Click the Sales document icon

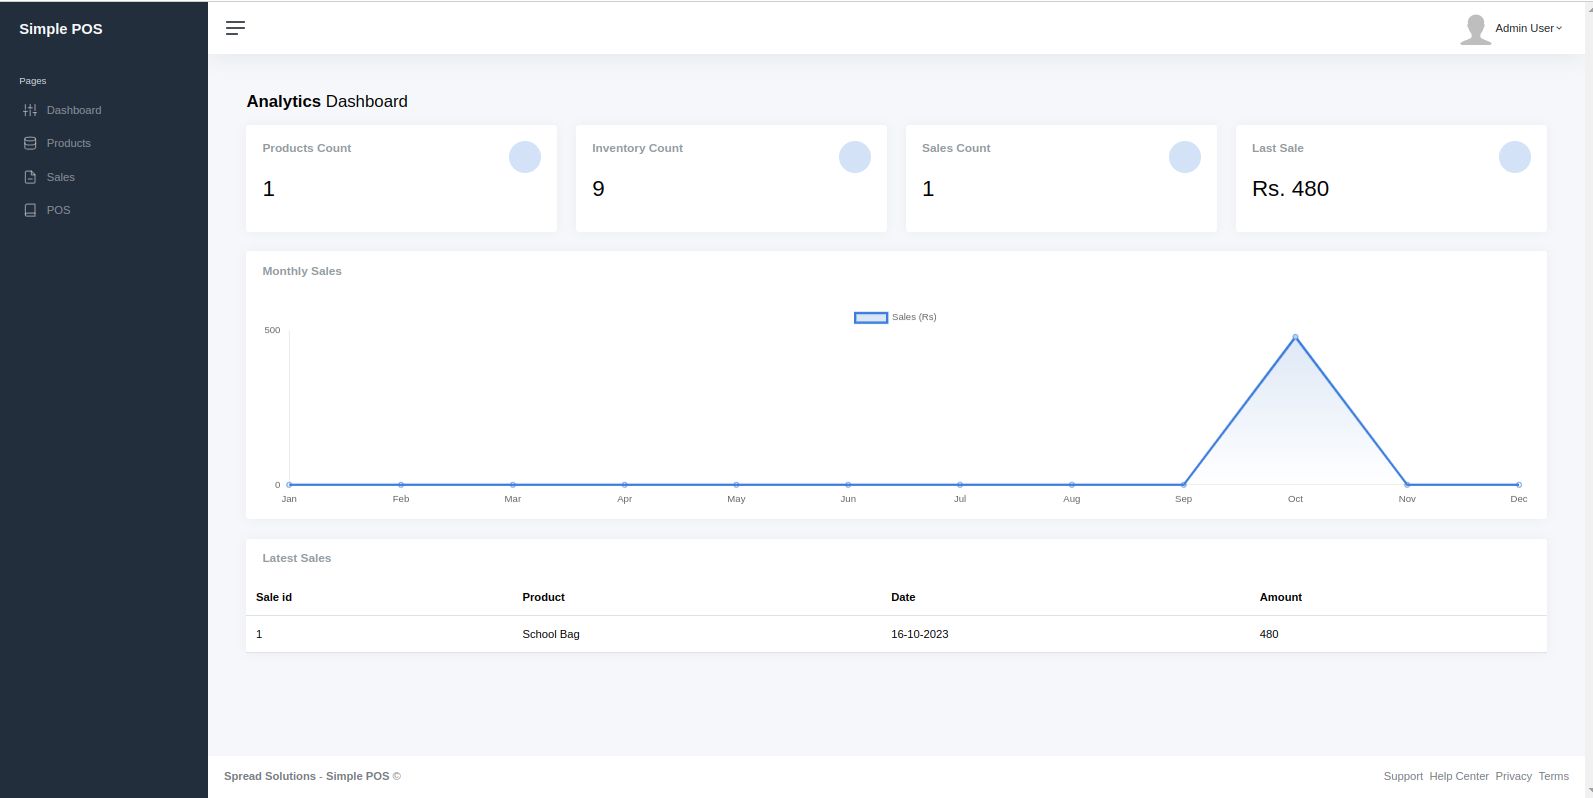pos(30,177)
